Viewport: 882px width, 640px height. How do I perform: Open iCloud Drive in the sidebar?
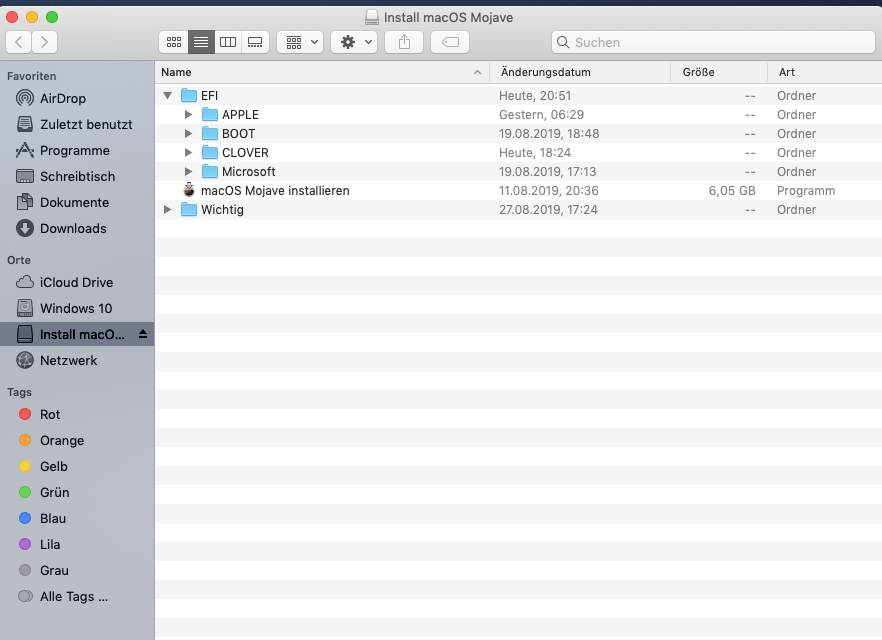pos(77,282)
